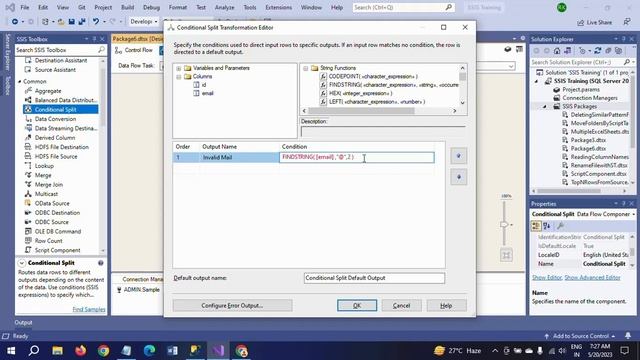This screenshot has height=360, width=640.
Task: Click Save icon in Visual Studio toolbar
Action: 71,22
